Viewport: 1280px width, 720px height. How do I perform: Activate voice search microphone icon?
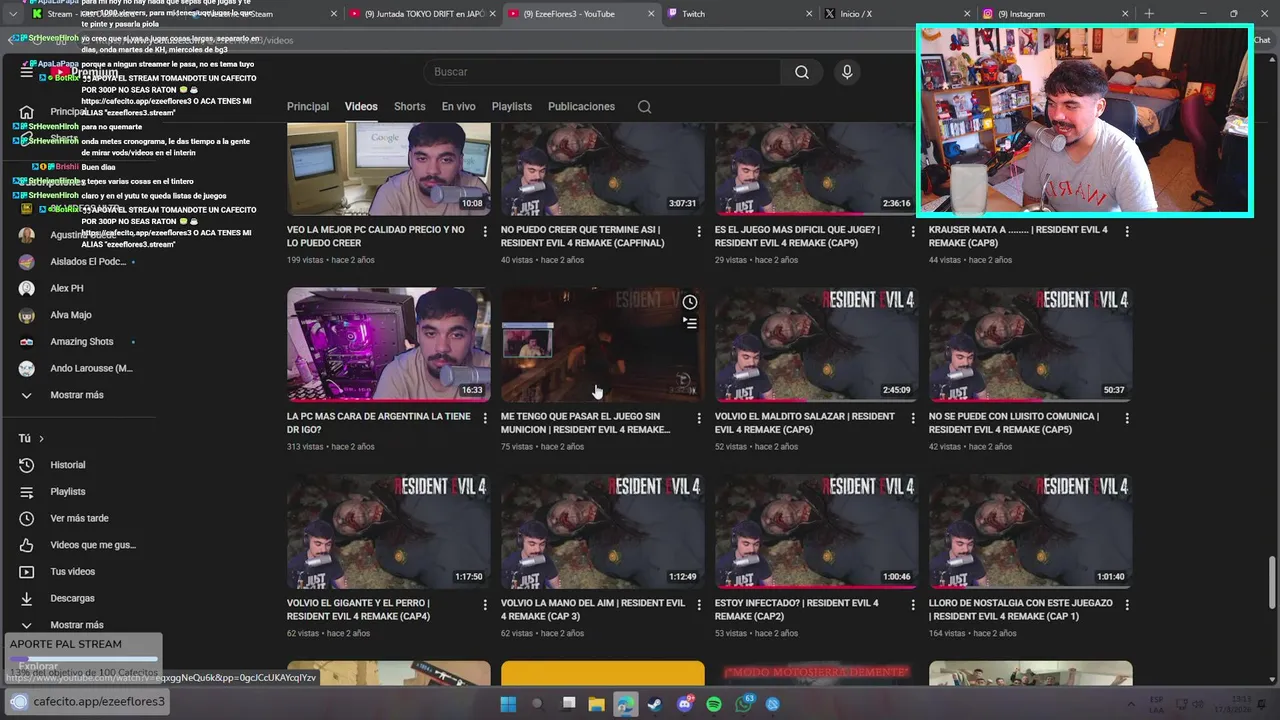pos(847,72)
